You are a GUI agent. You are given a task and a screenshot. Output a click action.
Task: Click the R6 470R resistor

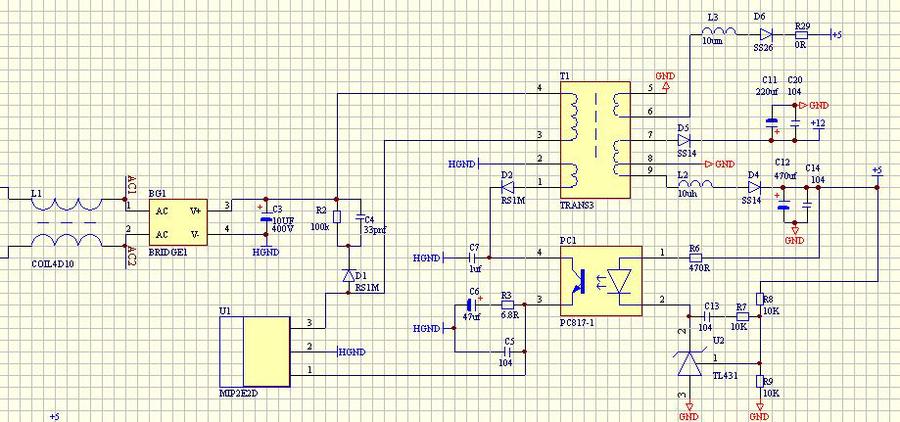[697, 256]
